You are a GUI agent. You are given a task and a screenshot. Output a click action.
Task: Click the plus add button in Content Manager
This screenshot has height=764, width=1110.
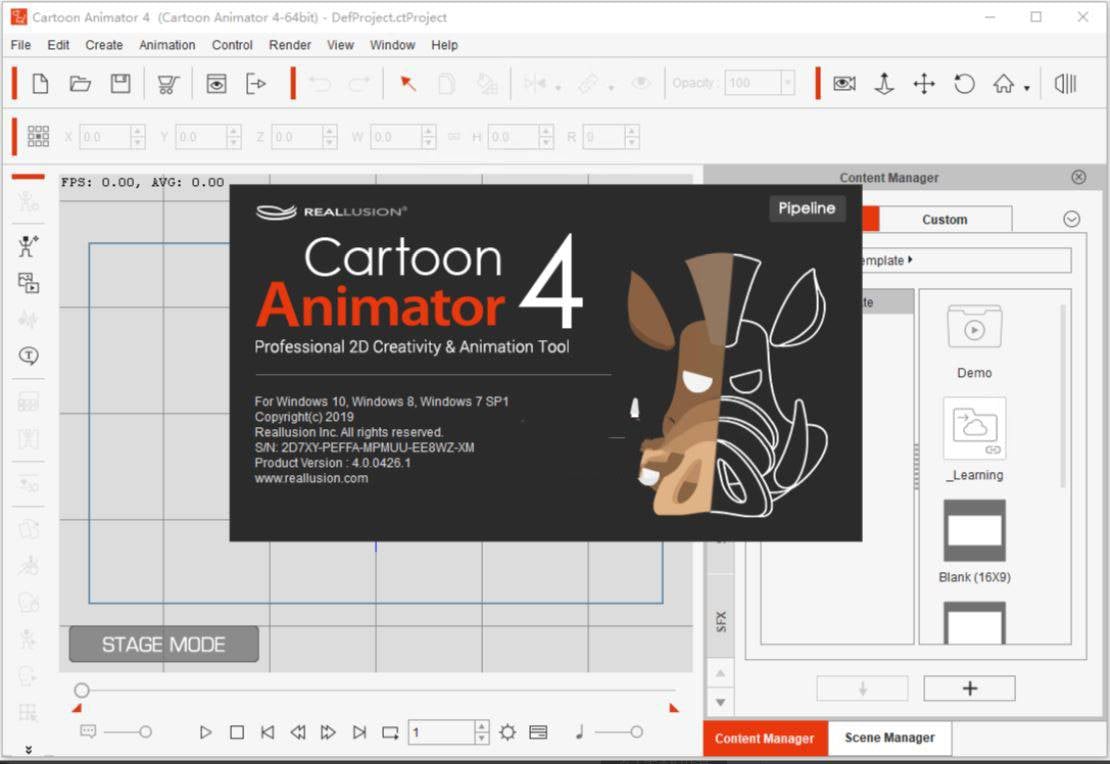(x=969, y=688)
